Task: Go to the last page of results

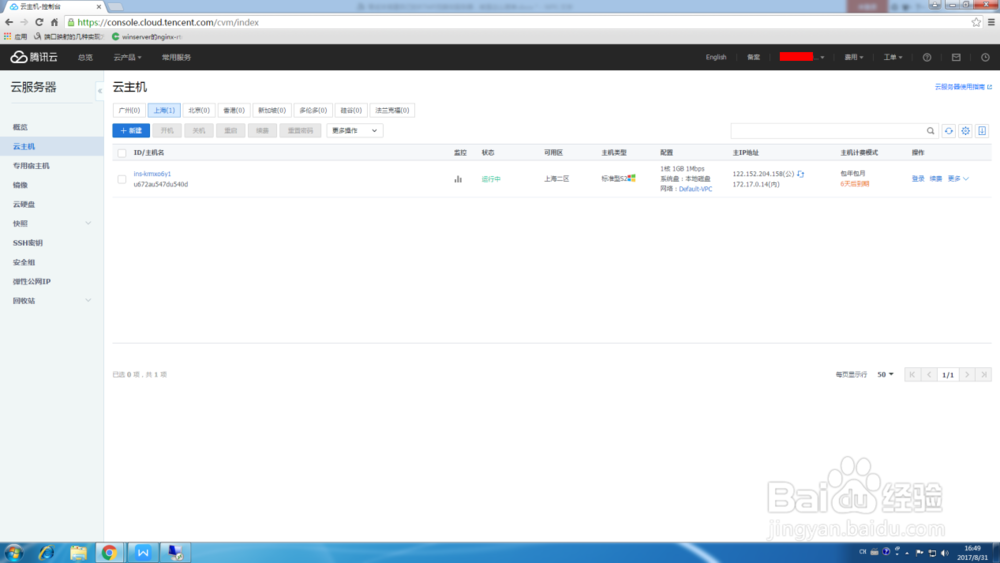Action: [984, 374]
